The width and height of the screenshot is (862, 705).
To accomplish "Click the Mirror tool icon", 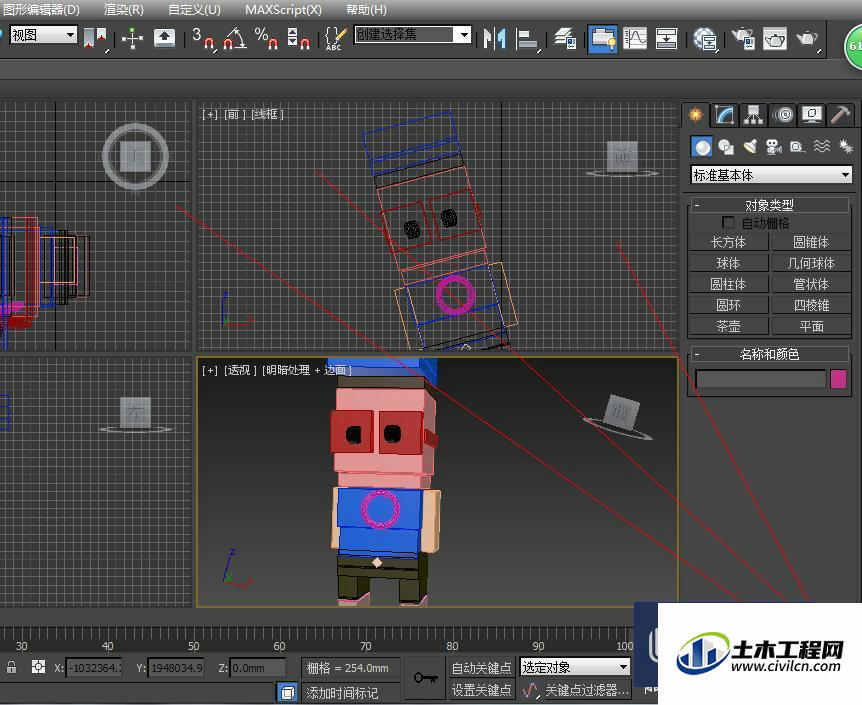I will [x=494, y=38].
